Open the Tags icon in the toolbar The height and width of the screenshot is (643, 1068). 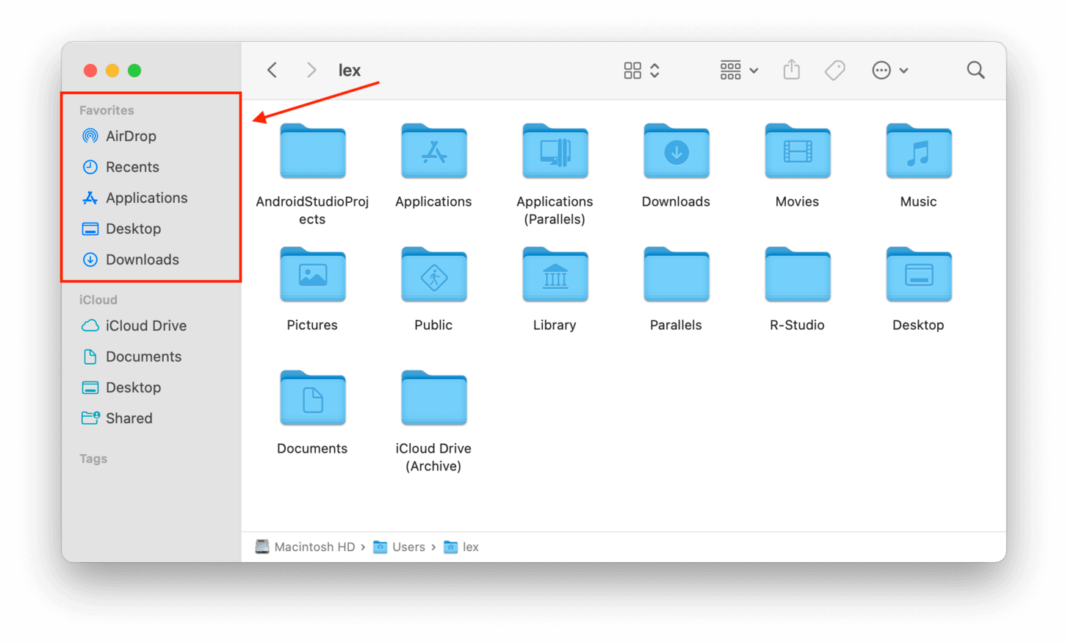[x=835, y=69]
